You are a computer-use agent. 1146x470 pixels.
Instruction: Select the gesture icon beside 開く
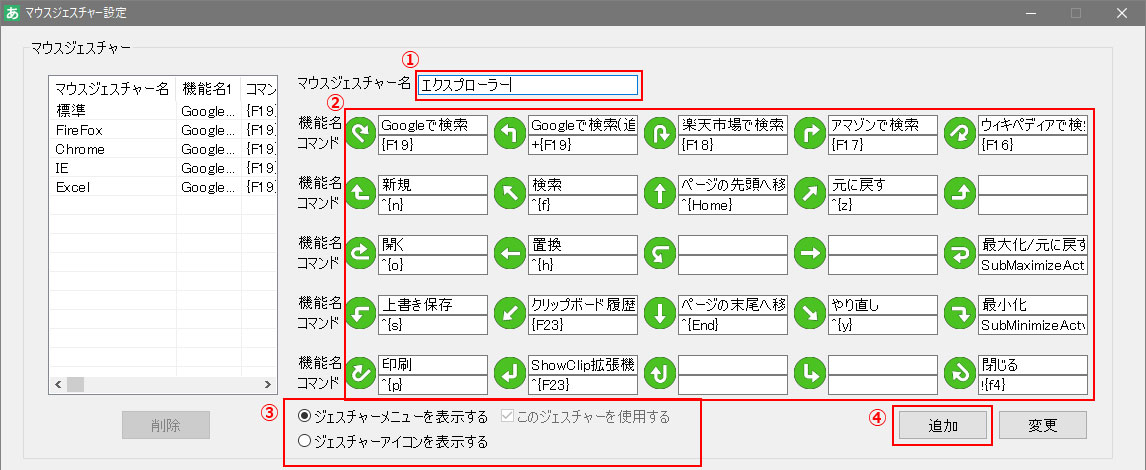(x=360, y=253)
